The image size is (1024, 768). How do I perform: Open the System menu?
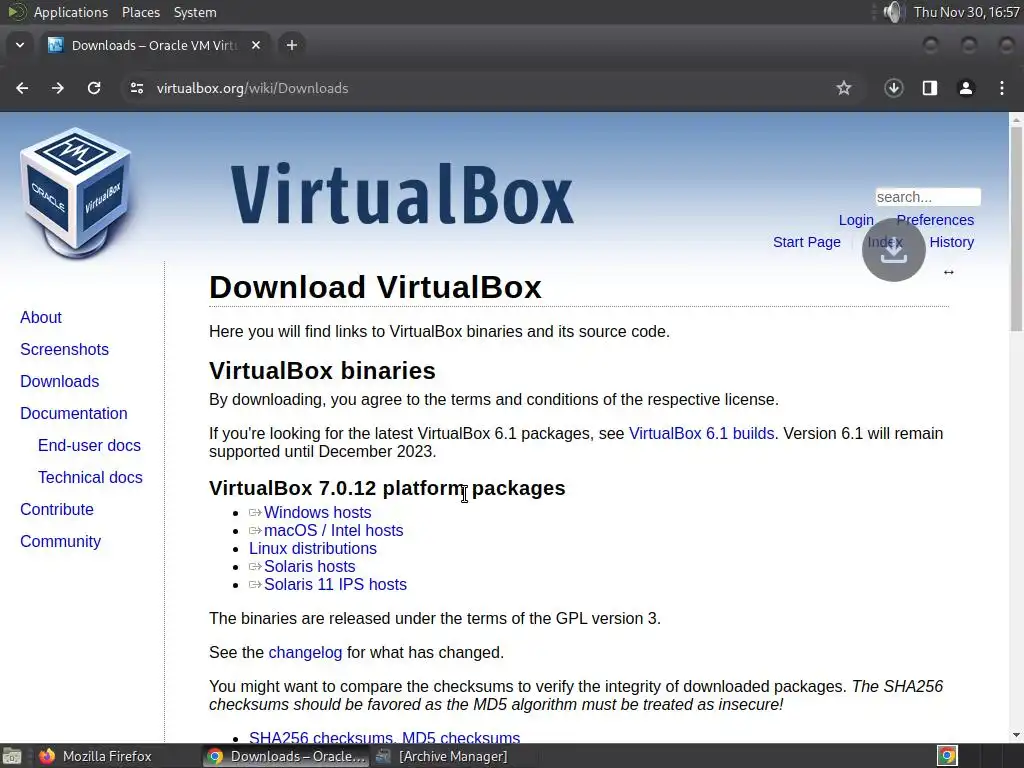(195, 12)
